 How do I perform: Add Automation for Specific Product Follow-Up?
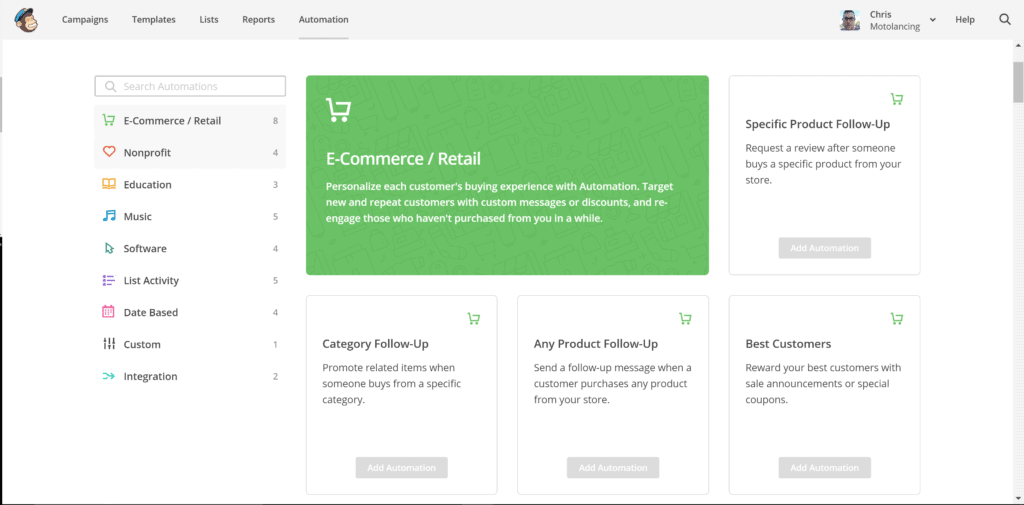(x=825, y=248)
